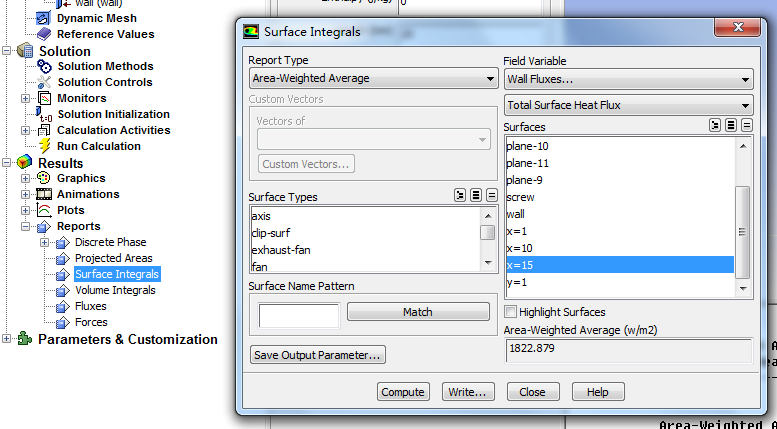
Task: Click Surface Types list scroll up arrow
Action: pos(488,216)
